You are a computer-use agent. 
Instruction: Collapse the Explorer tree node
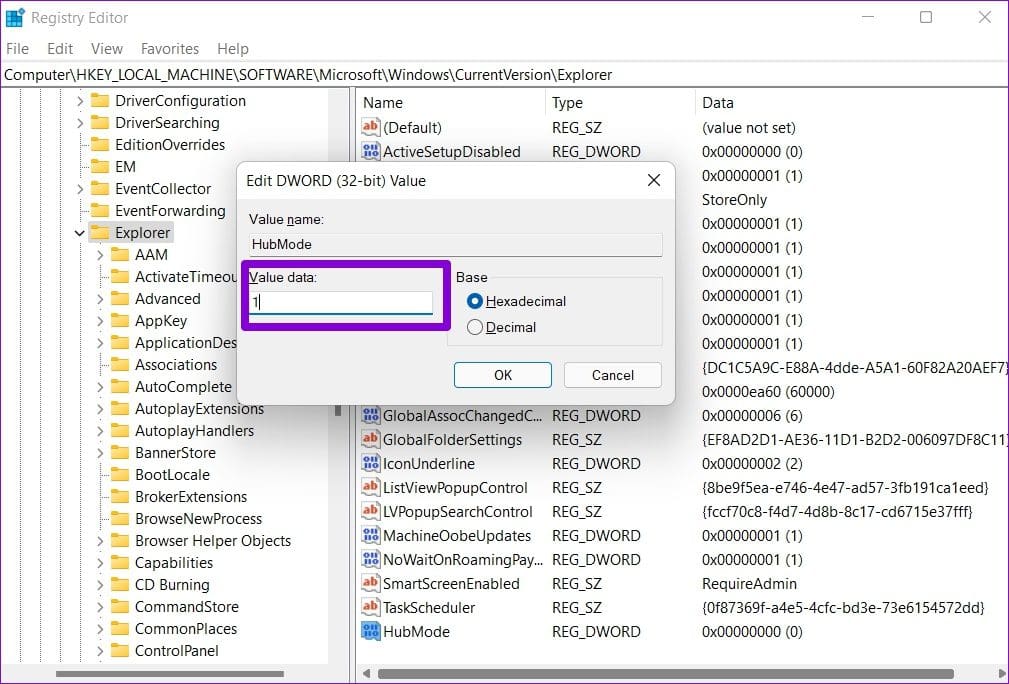tap(80, 233)
